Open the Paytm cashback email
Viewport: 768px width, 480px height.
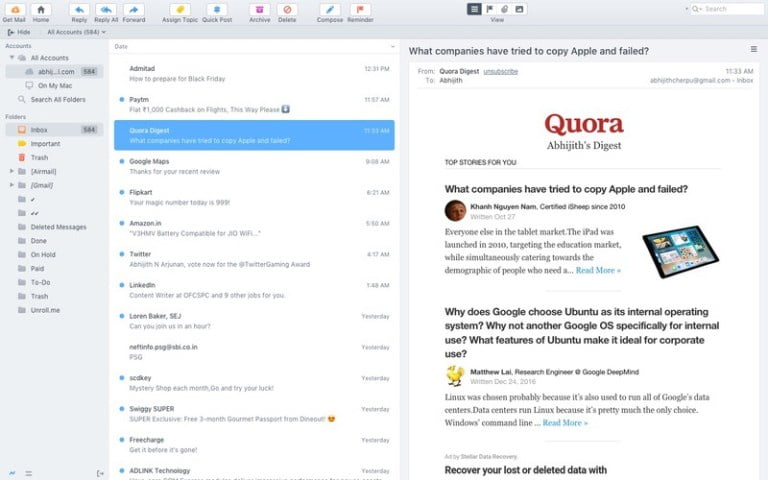coord(254,104)
